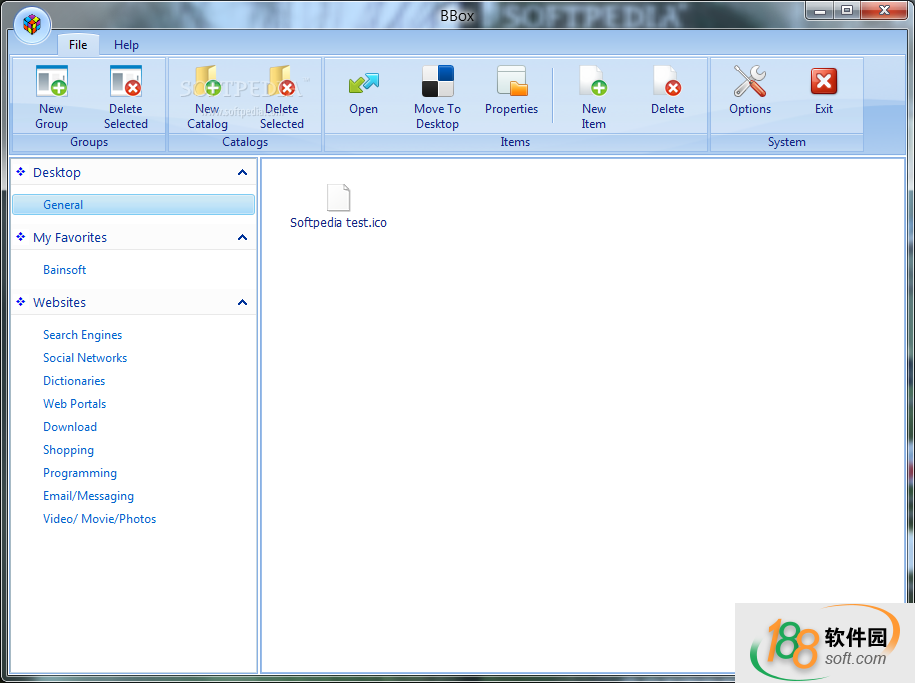Image resolution: width=915 pixels, height=683 pixels.
Task: Open the Social Networks catalog
Action: [85, 358]
